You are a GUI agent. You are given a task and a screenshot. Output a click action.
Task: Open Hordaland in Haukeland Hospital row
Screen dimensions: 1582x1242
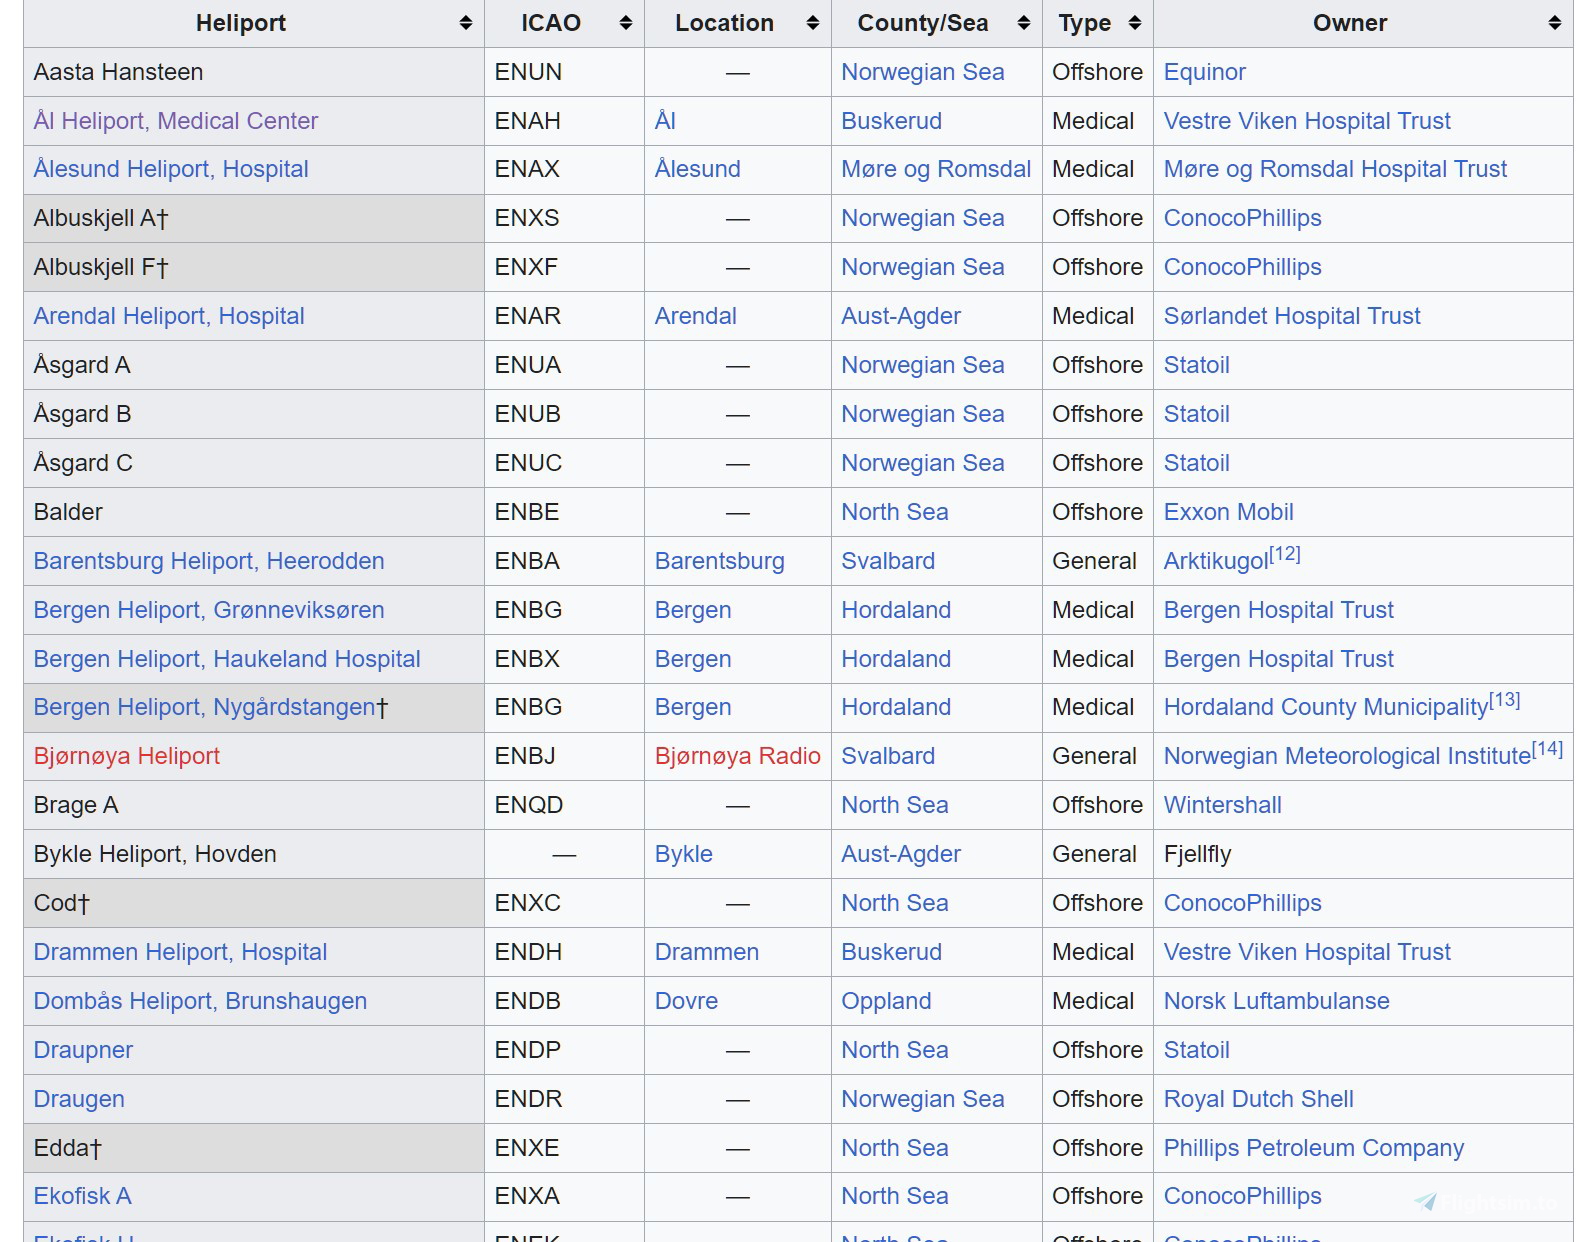[x=896, y=659]
